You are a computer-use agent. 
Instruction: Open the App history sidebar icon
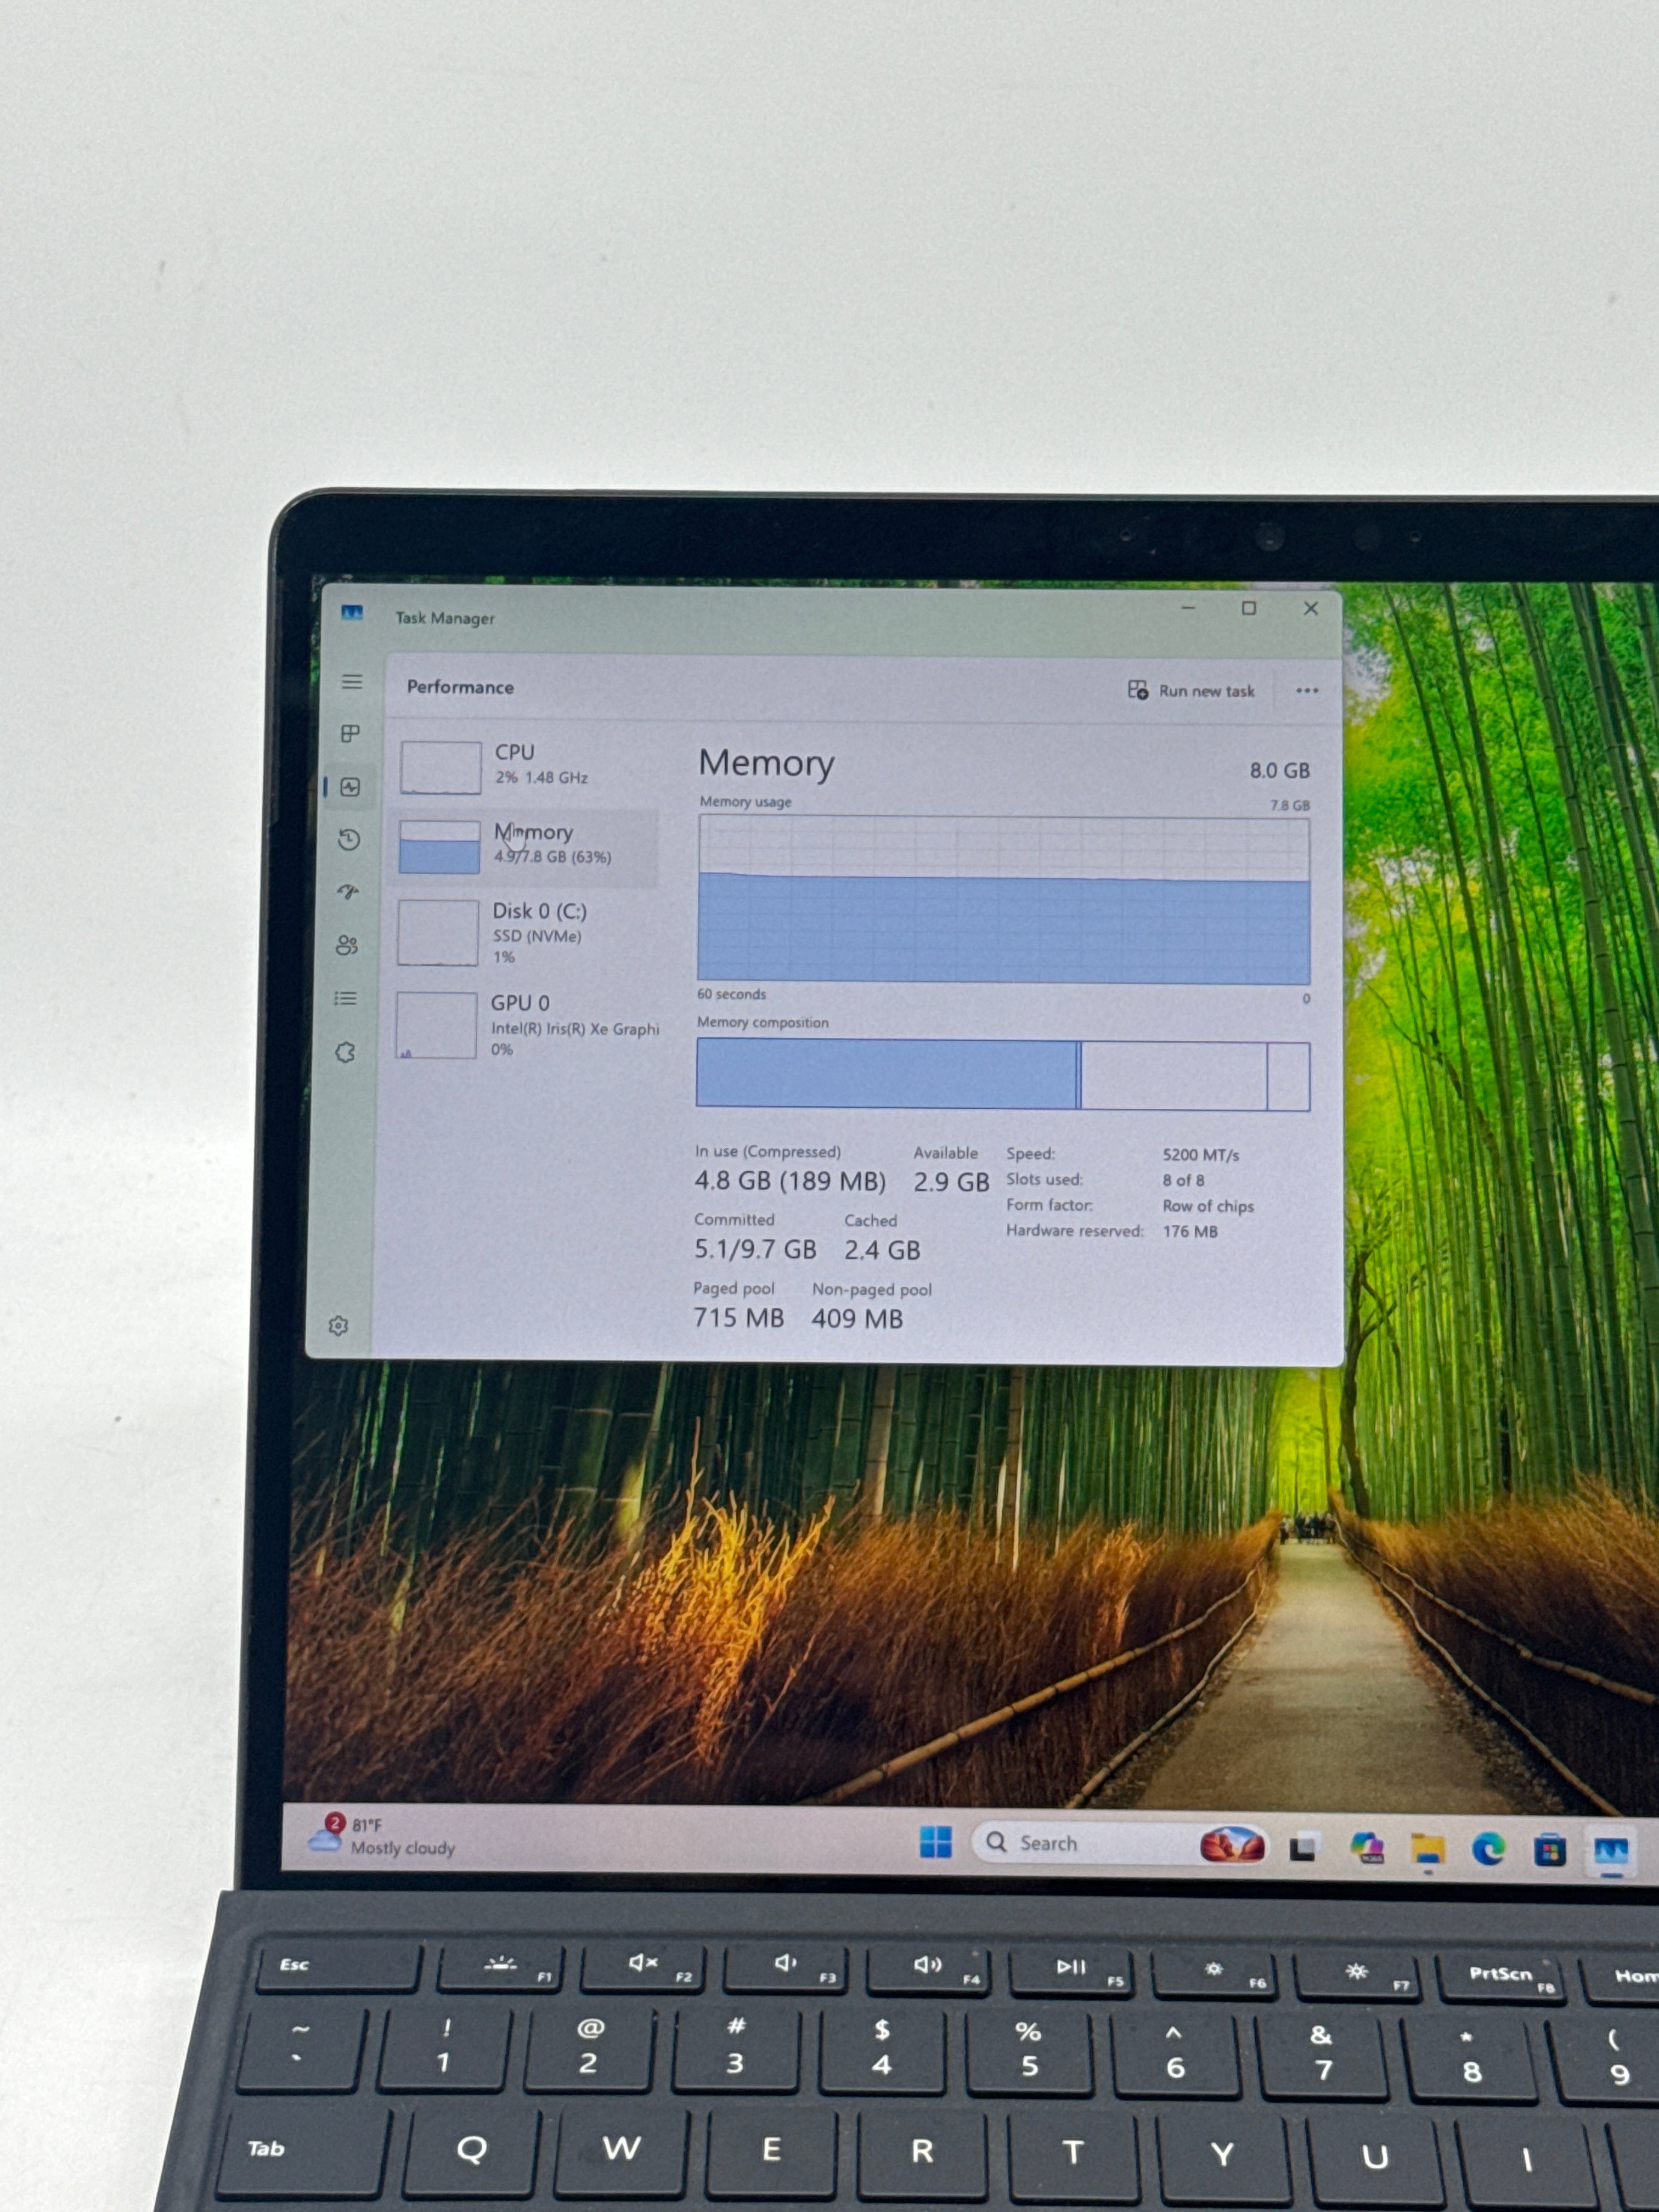tap(349, 839)
